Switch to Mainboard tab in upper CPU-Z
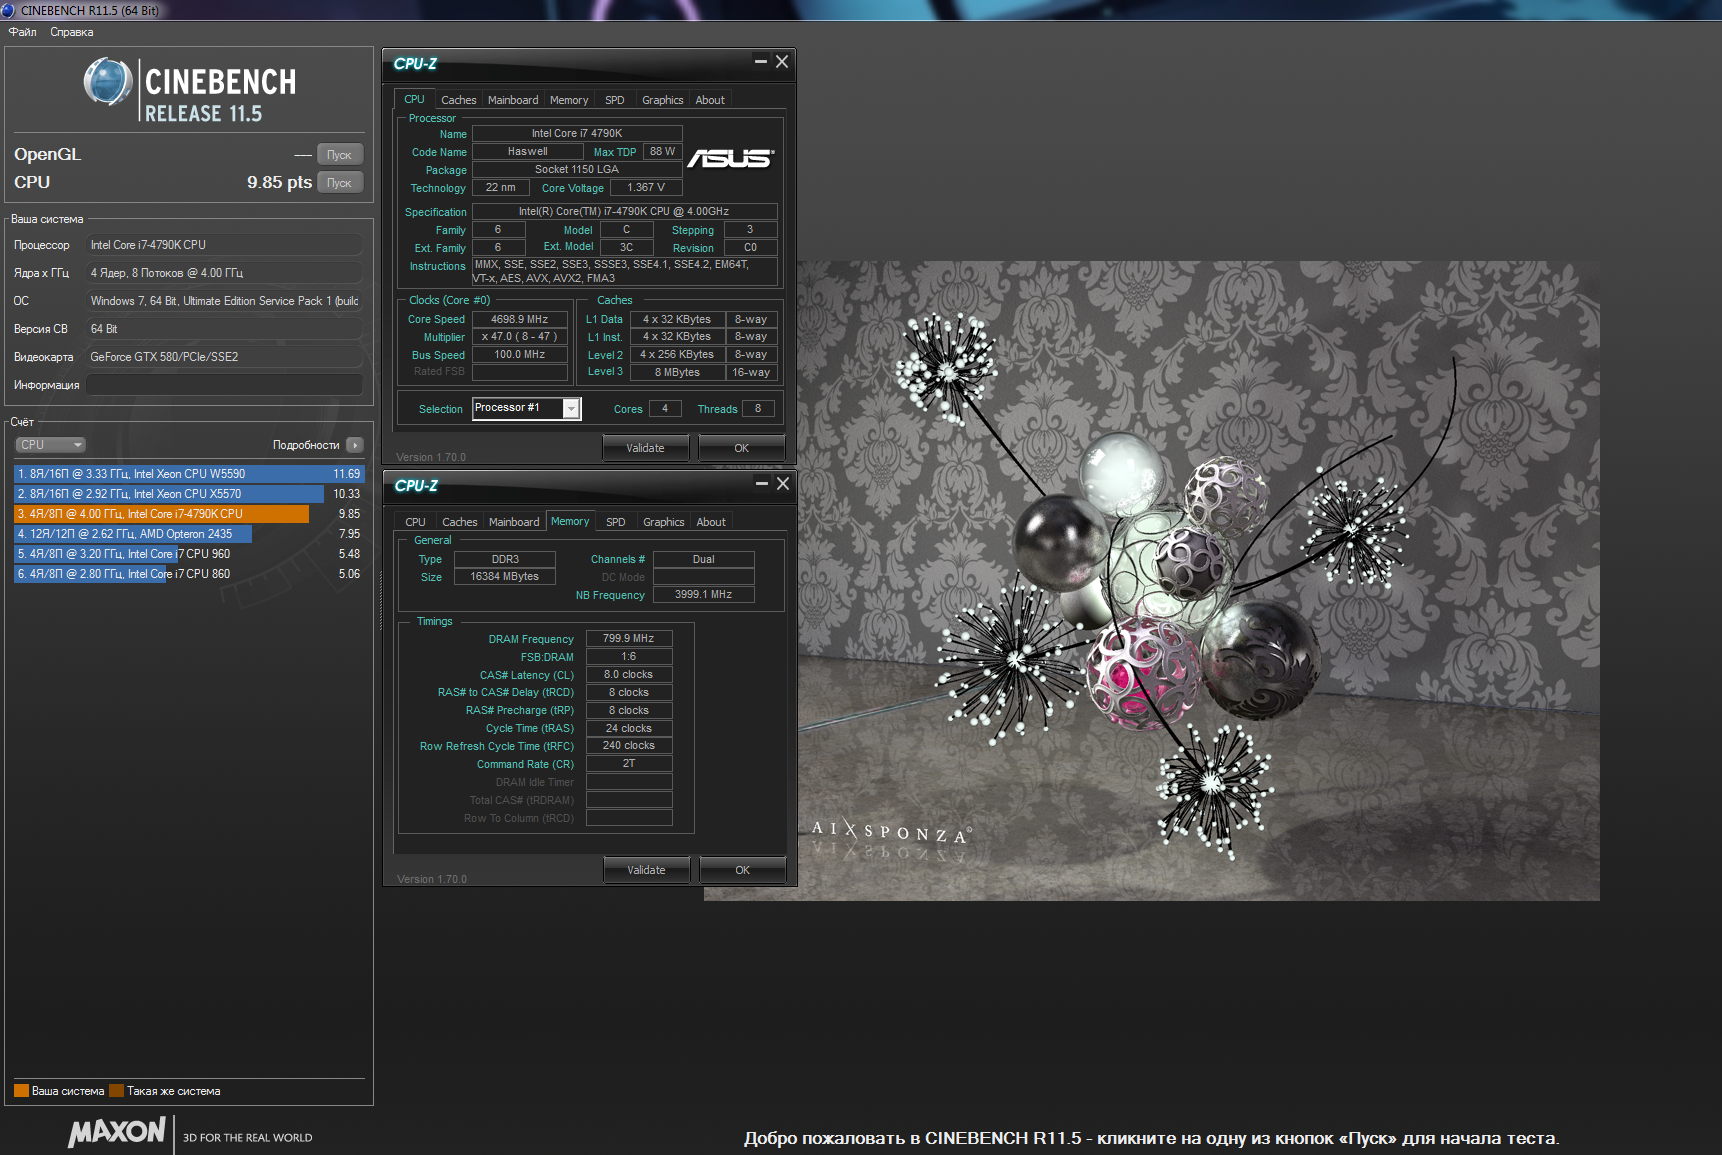The height and width of the screenshot is (1155, 1722). pyautogui.click(x=513, y=100)
